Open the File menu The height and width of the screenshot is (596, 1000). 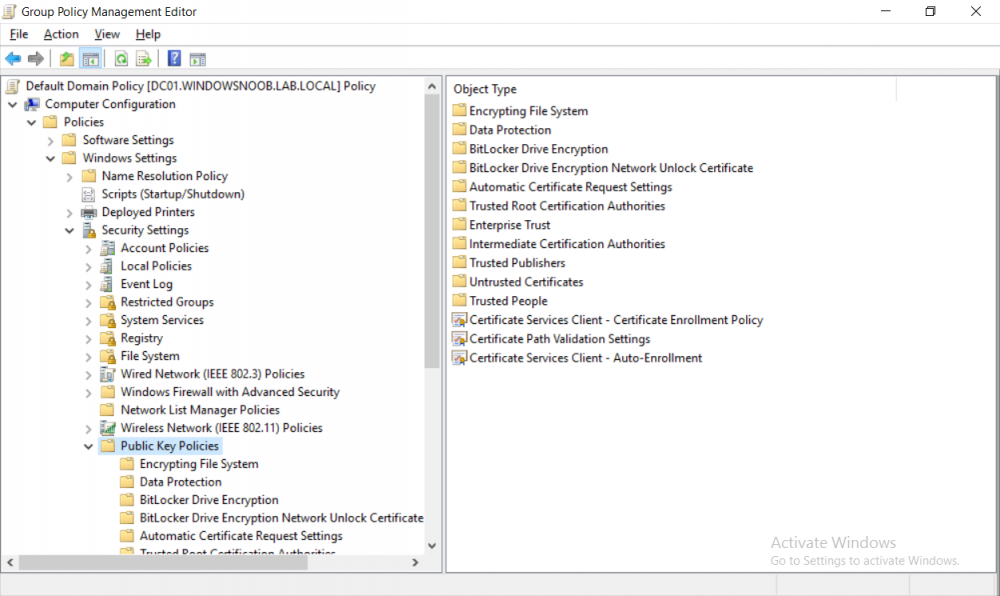pos(18,34)
